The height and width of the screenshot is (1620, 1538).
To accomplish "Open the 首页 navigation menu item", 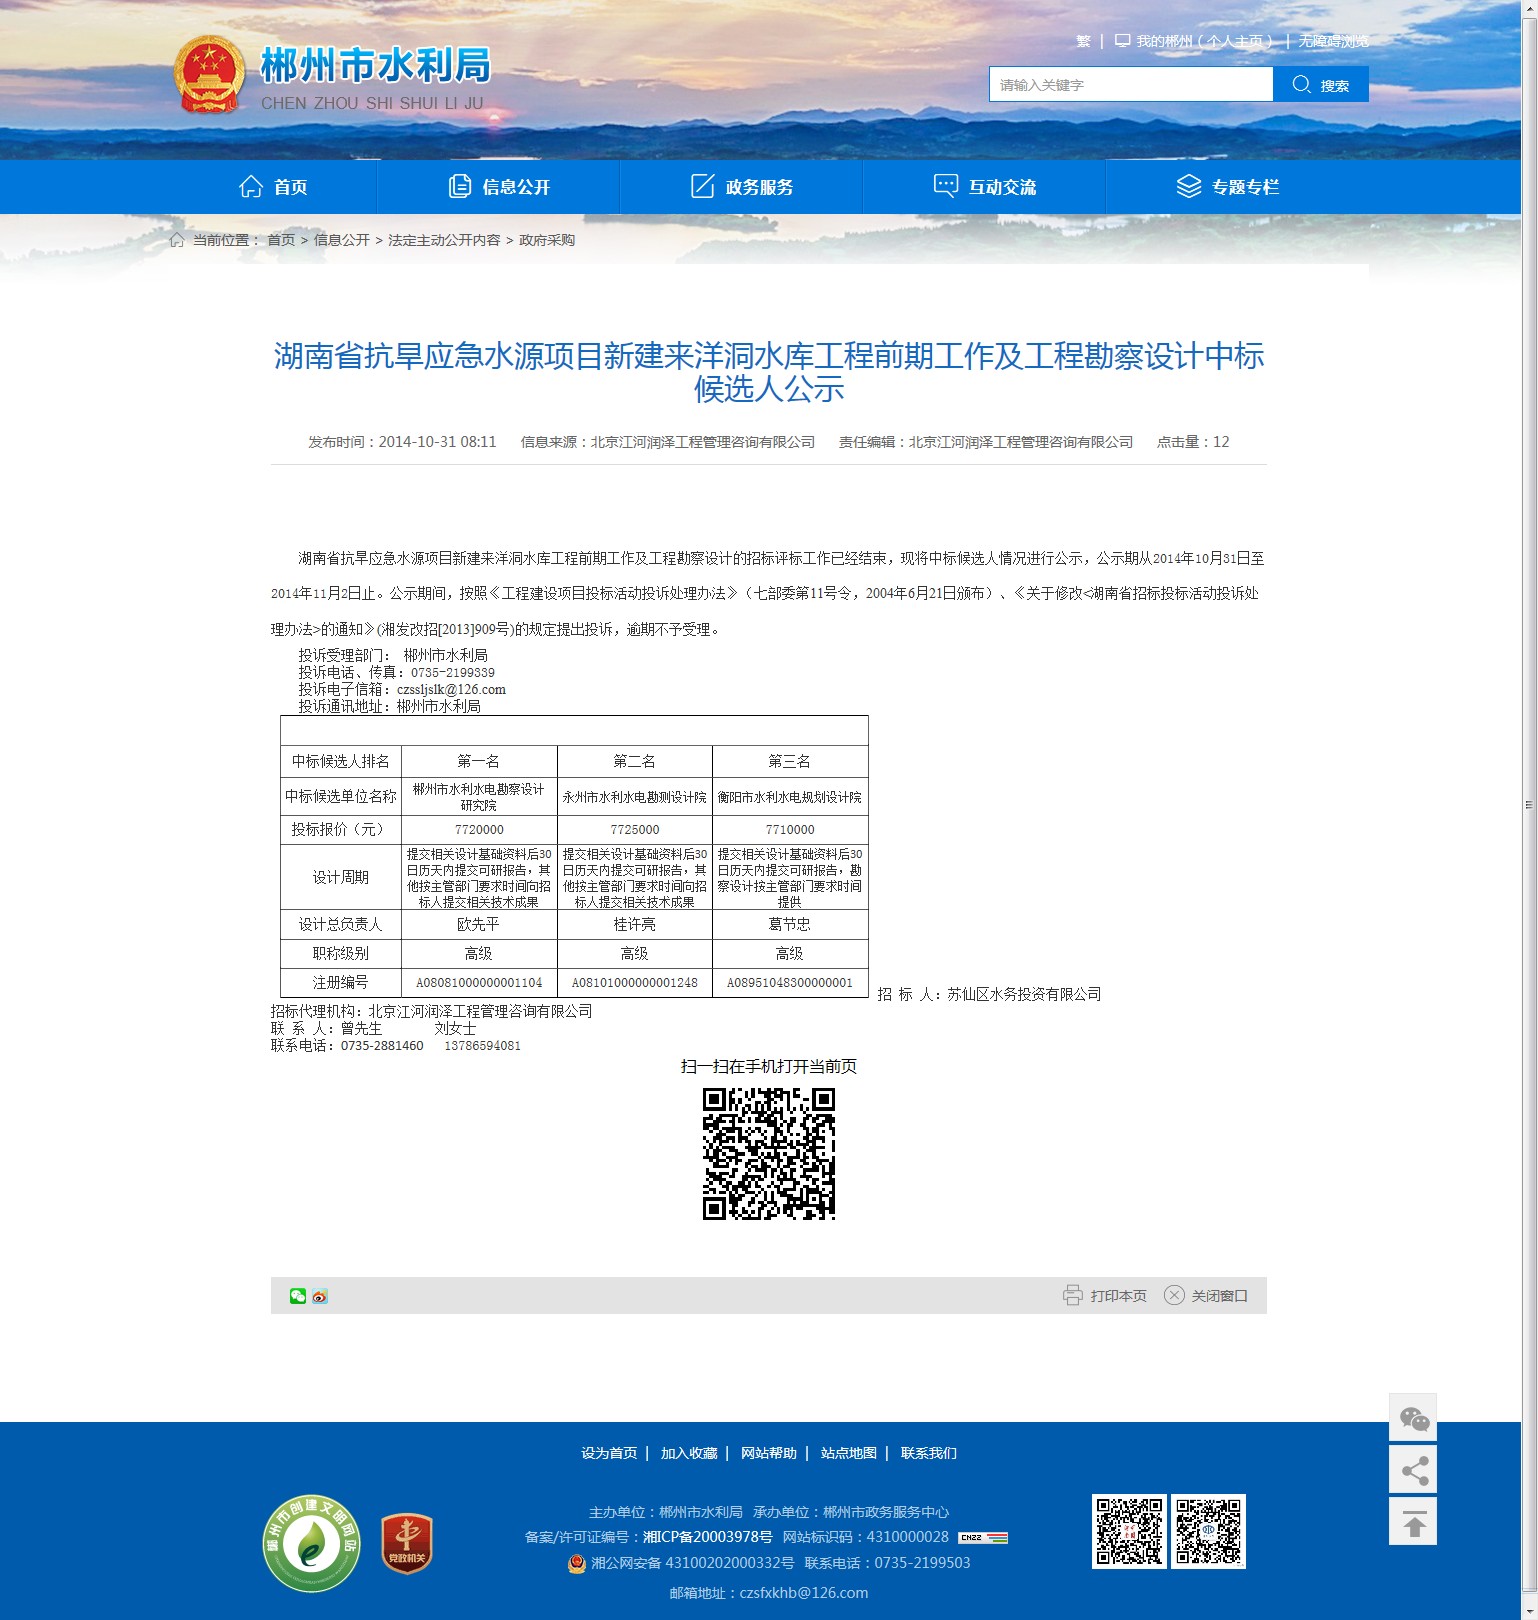I will pyautogui.click(x=273, y=187).
